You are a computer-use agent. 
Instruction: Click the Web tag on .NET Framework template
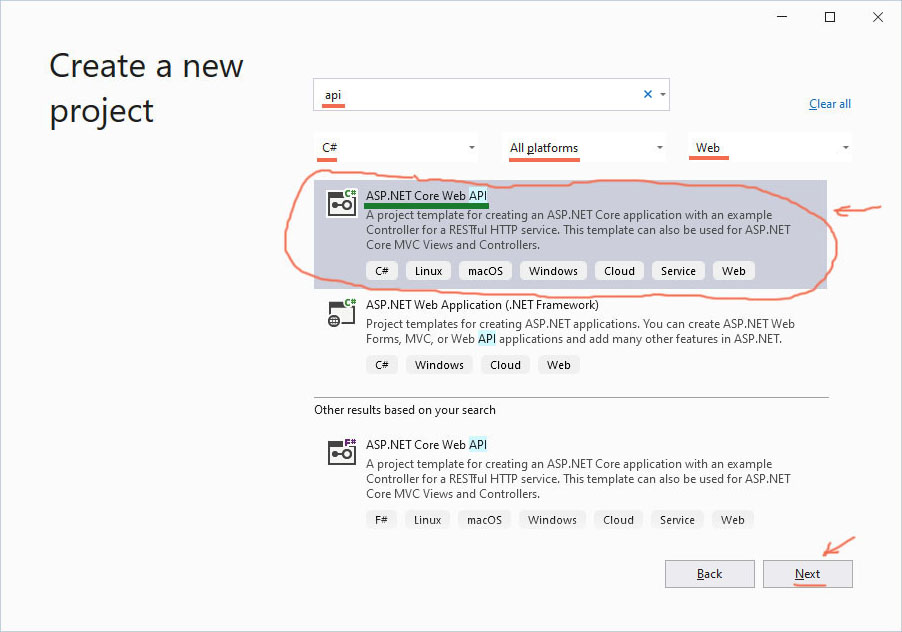tap(559, 365)
